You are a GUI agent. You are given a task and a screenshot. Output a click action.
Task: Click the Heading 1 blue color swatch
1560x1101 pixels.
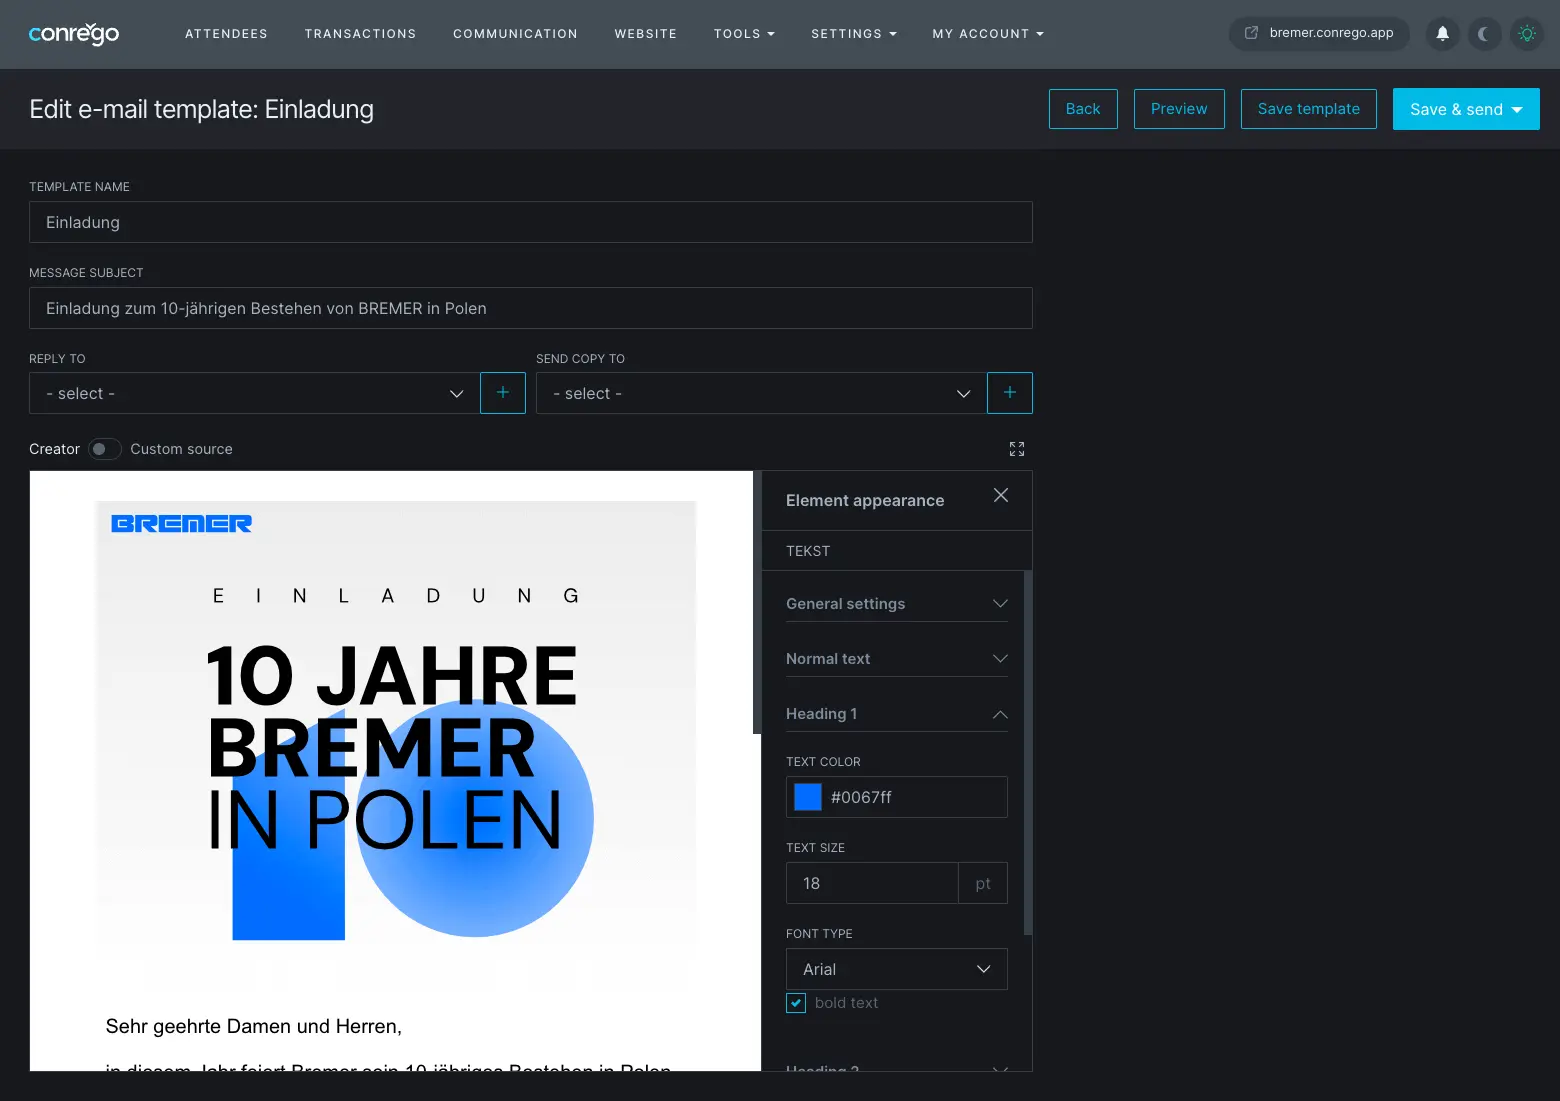point(808,797)
